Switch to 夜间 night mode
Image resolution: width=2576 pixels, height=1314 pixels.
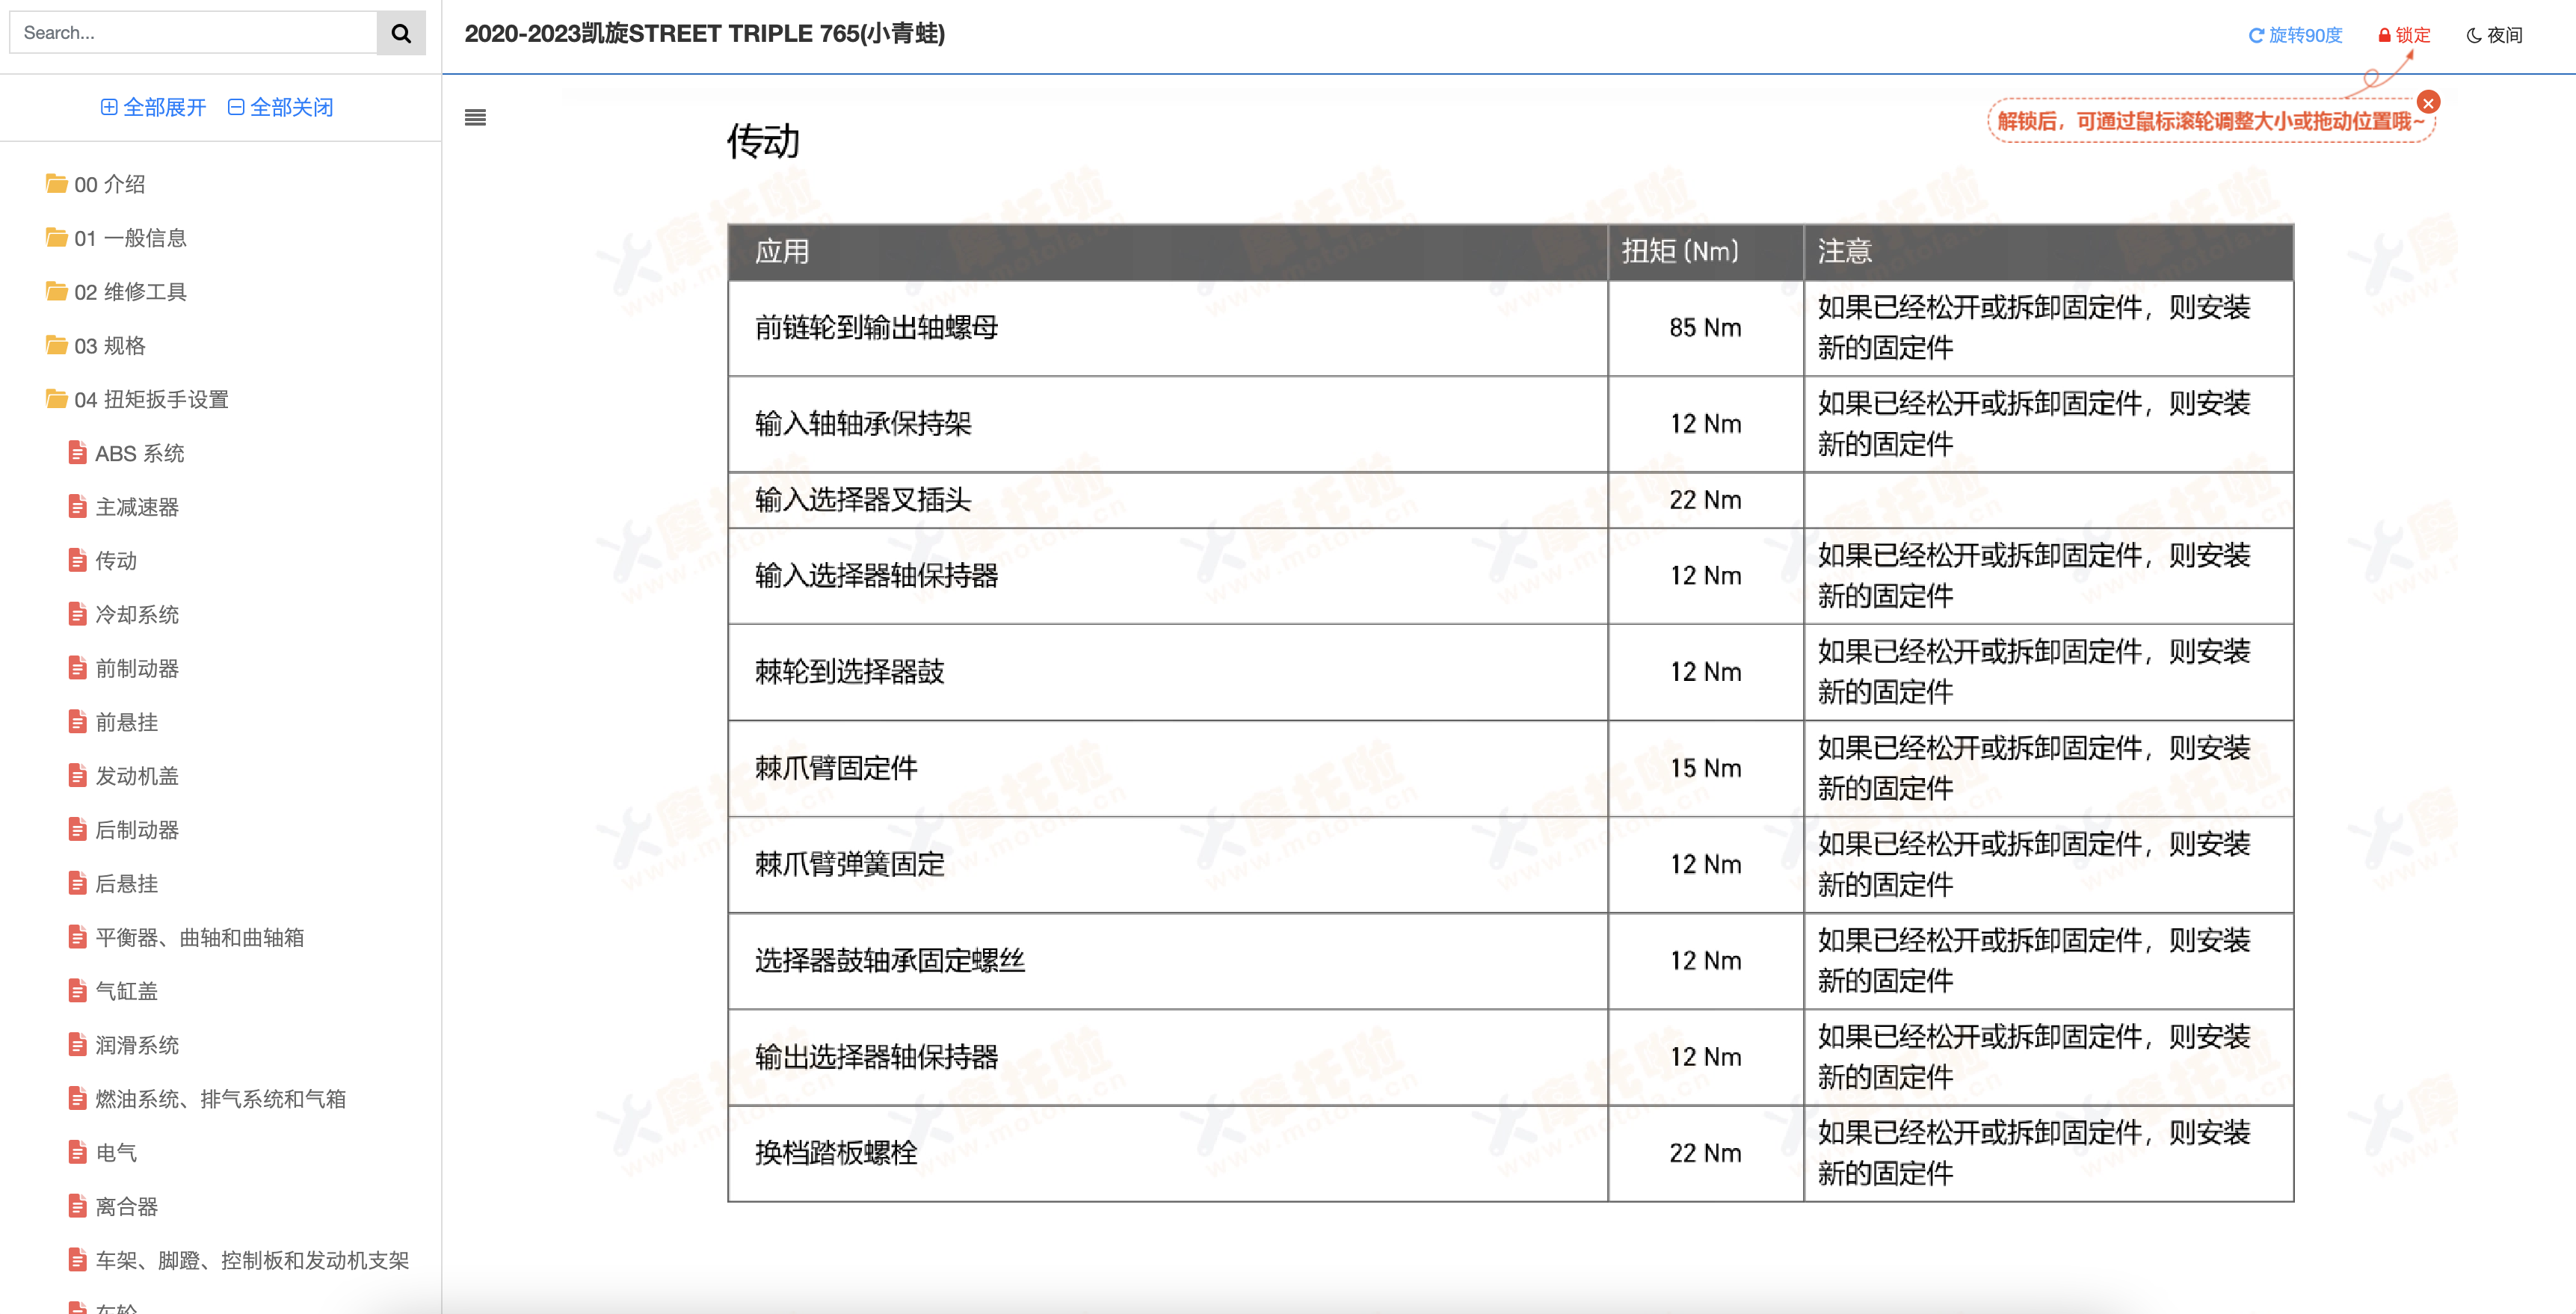(x=2494, y=35)
